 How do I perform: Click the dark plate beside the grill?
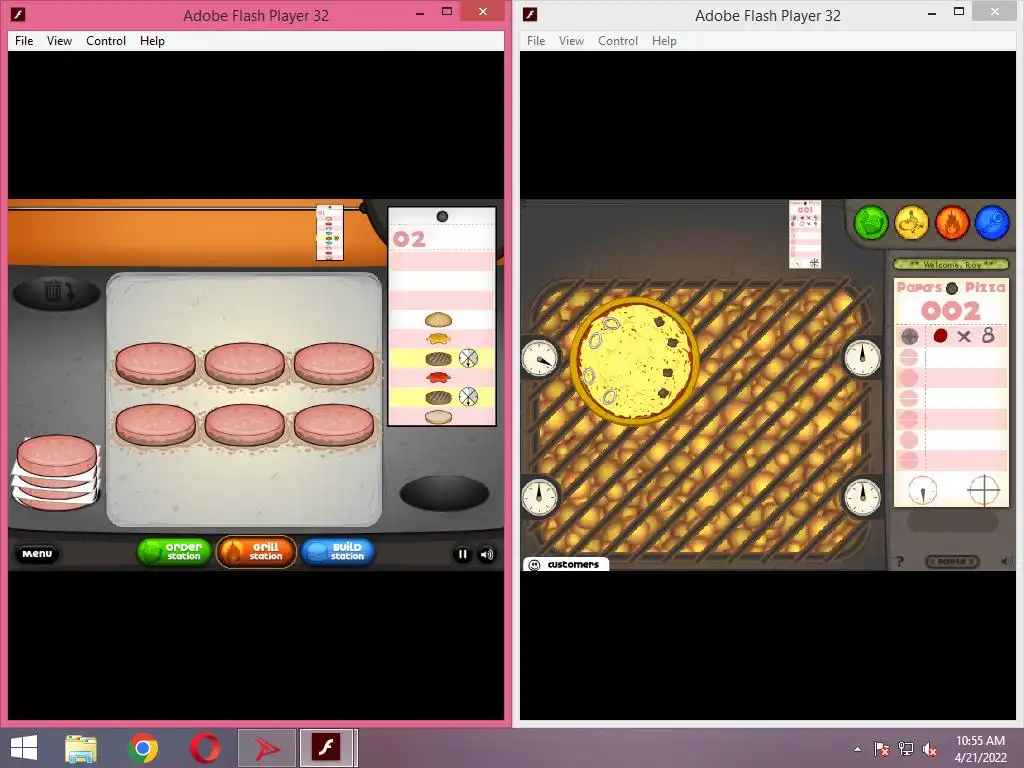[444, 493]
